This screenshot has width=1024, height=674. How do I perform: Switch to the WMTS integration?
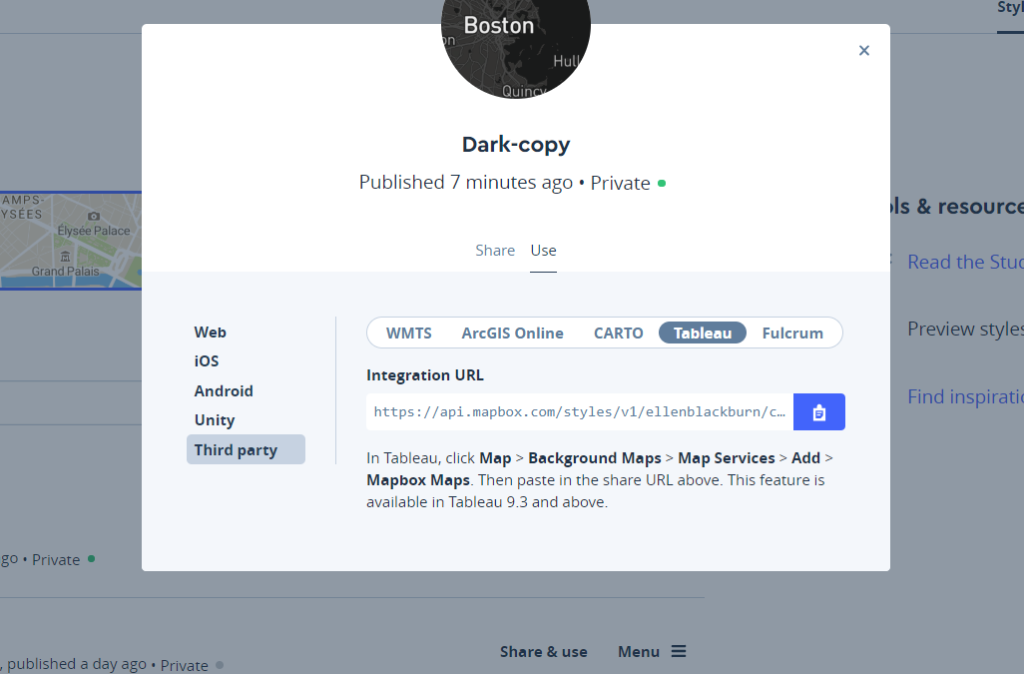[x=409, y=333]
